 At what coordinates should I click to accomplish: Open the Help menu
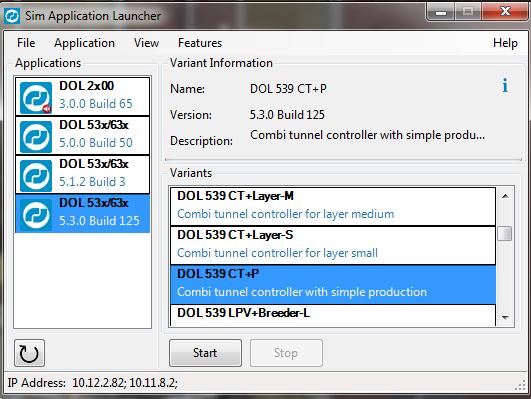[x=505, y=43]
